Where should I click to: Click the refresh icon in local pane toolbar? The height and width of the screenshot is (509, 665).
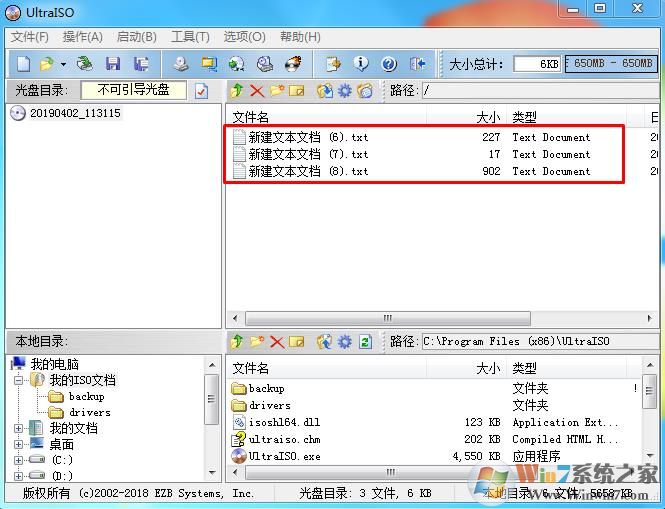click(x=365, y=342)
